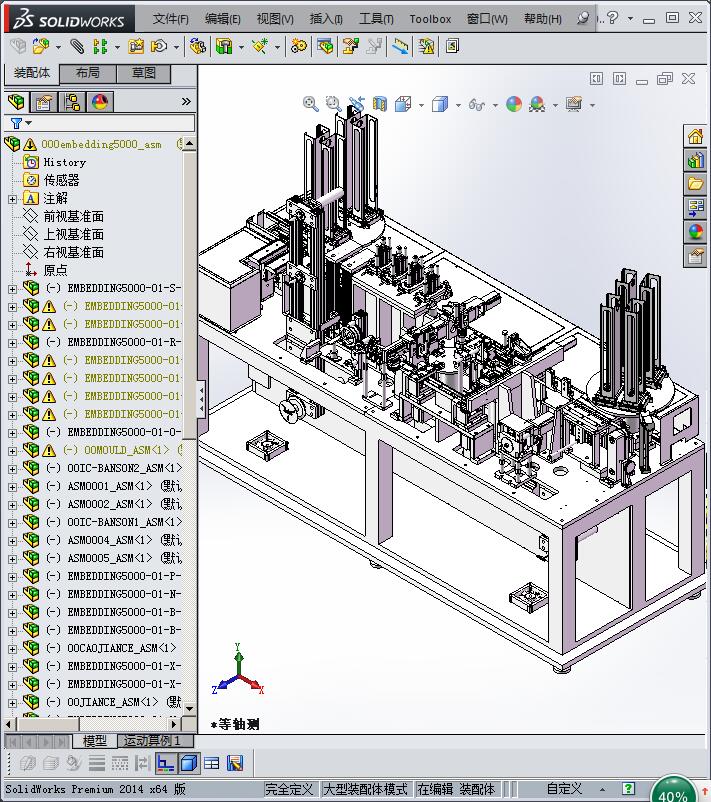Screen dimensions: 711x802
Task: Open the PropertyManager panel tab
Action: coord(44,102)
